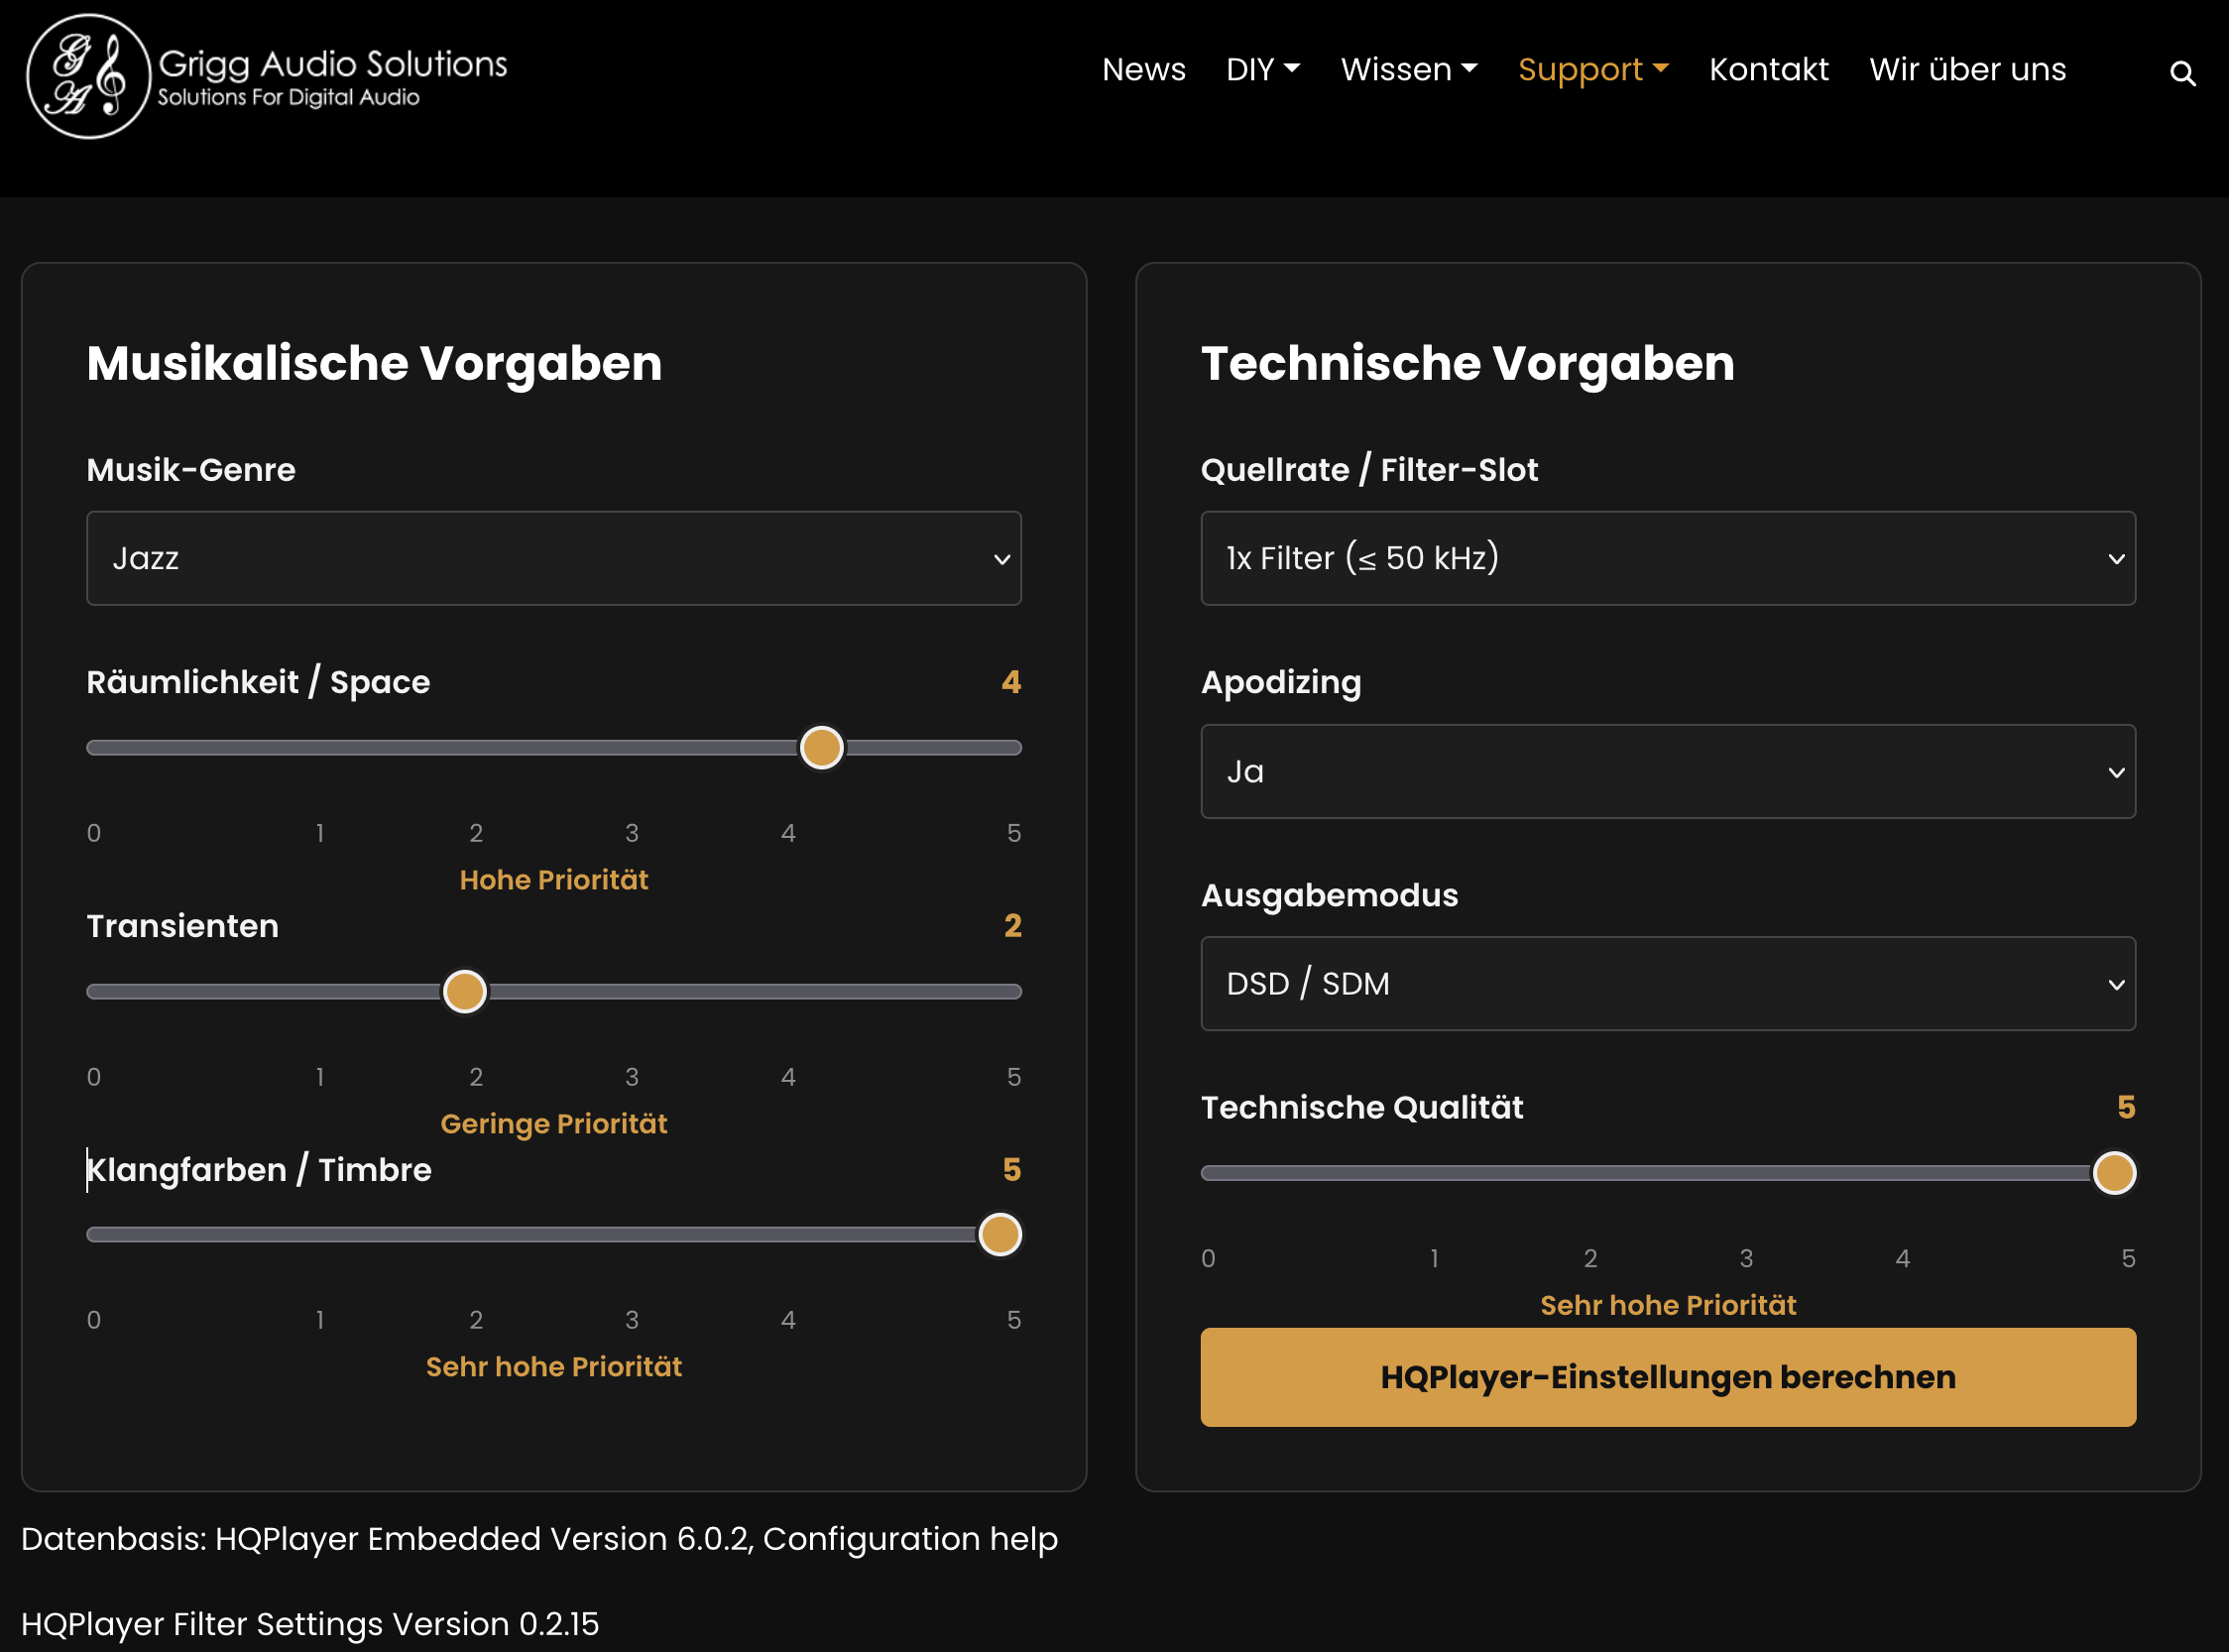Screen dimensions: 2229x1652
Task: Click the Technische Qualität slider
Action: point(1668,1173)
